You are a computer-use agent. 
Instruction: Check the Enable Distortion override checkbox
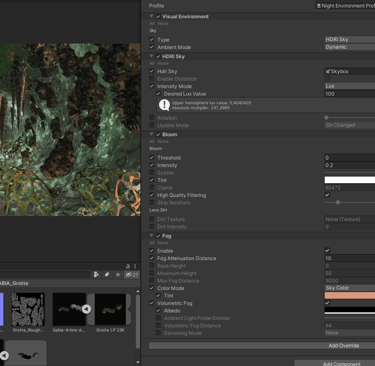click(152, 79)
